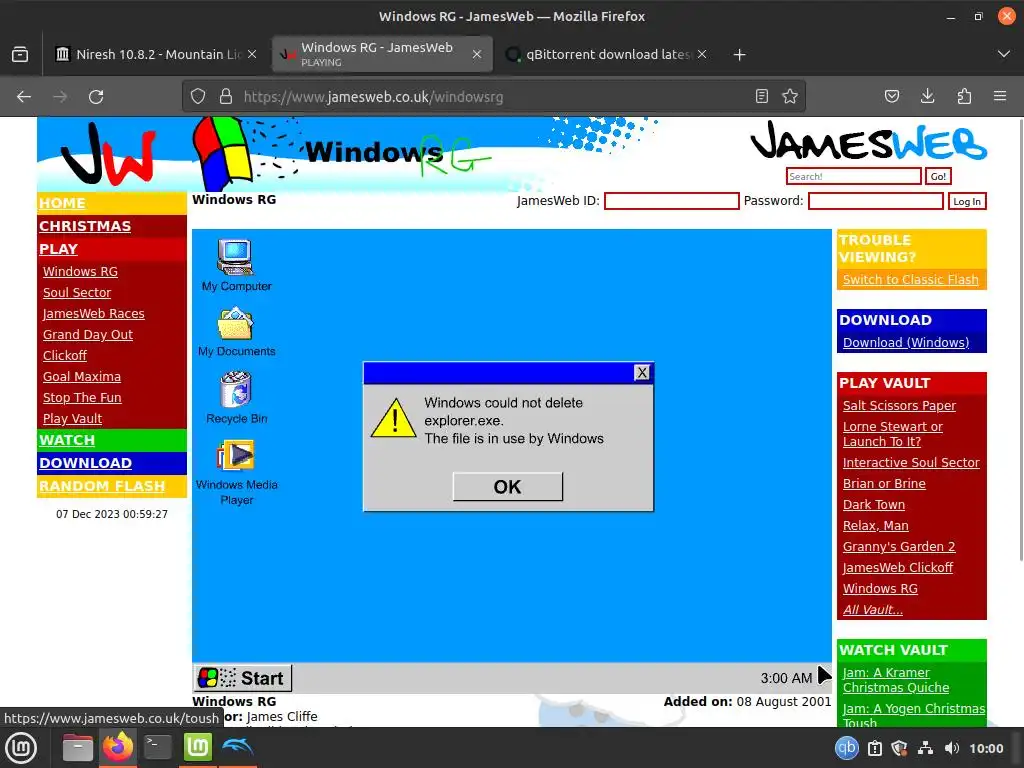Image resolution: width=1024 pixels, height=768 pixels.
Task: Open Dark Town link
Action: [874, 504]
